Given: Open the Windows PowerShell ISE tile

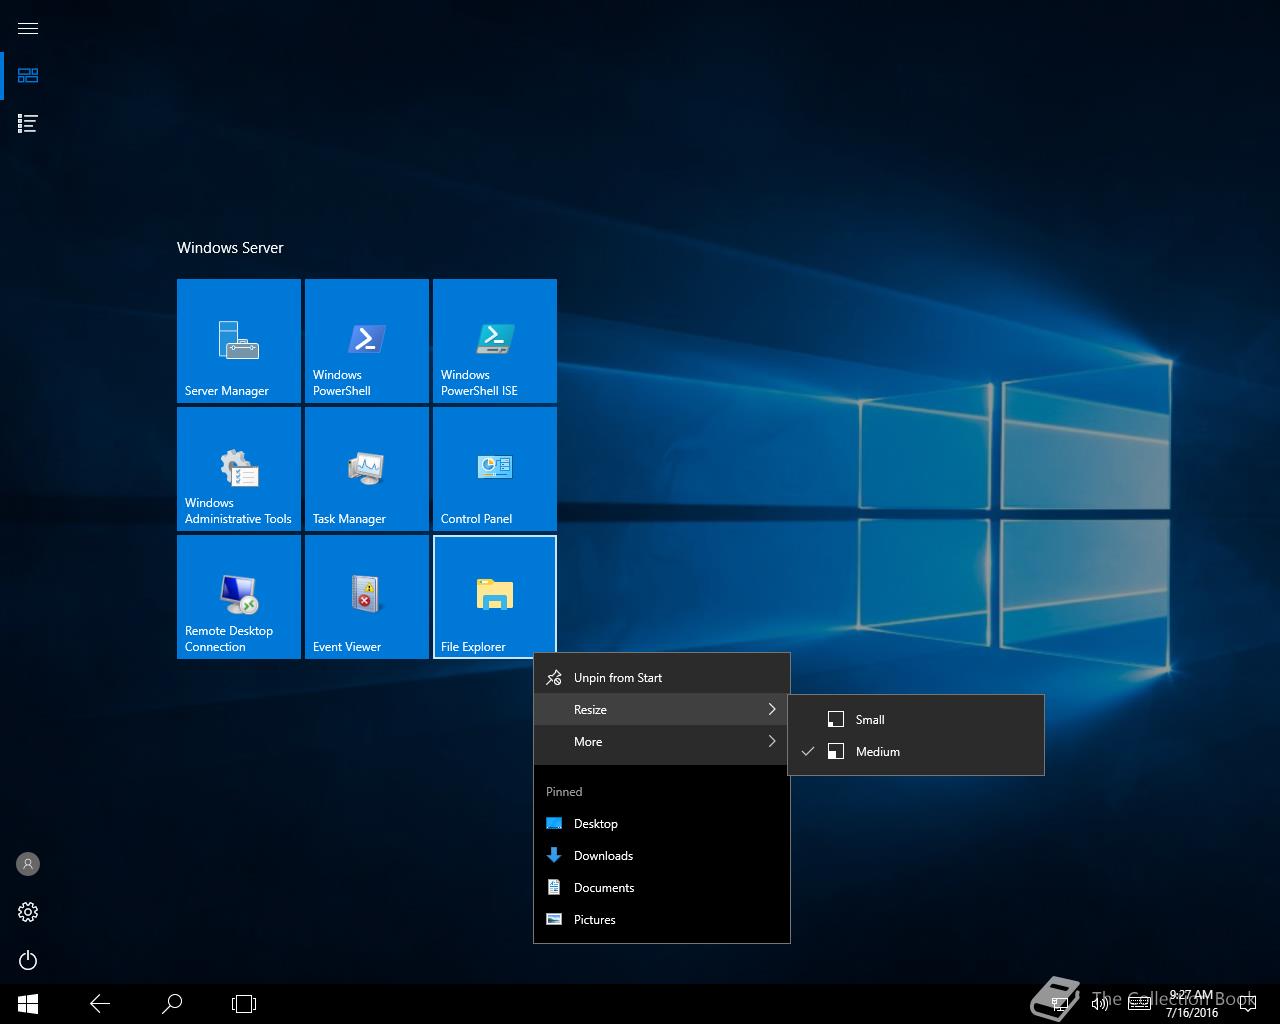Looking at the screenshot, I should (495, 341).
